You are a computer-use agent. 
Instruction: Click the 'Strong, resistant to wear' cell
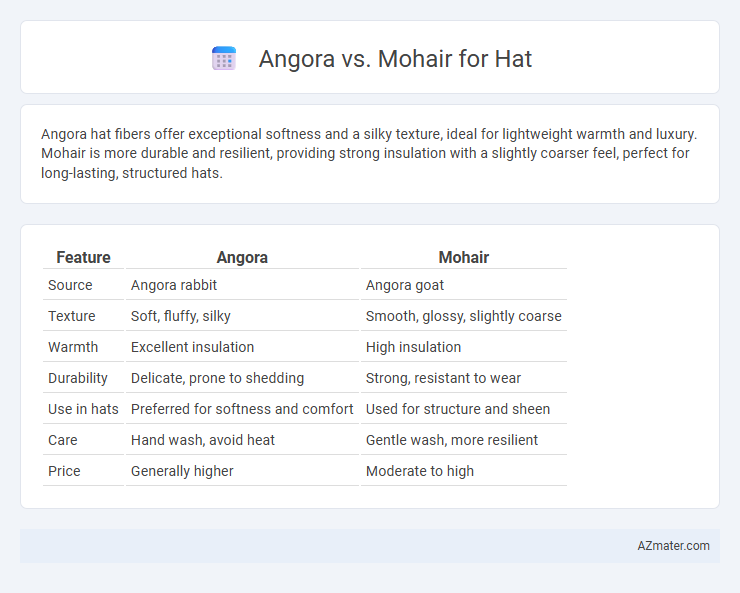point(444,378)
